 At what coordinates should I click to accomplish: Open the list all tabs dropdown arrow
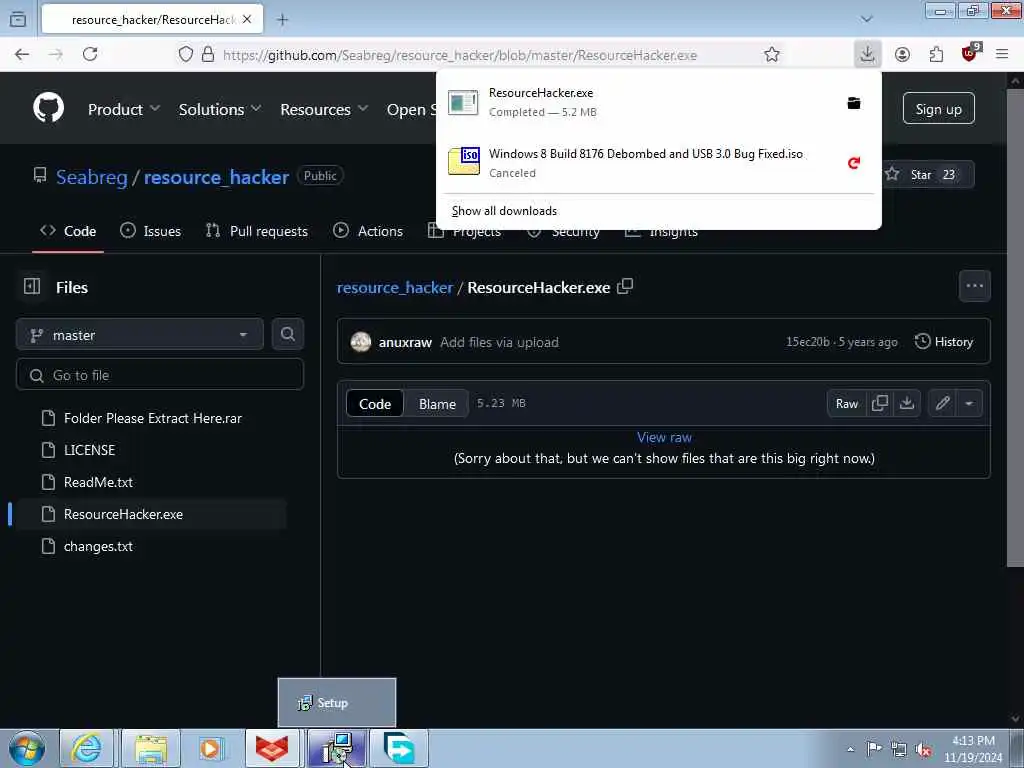point(867,19)
